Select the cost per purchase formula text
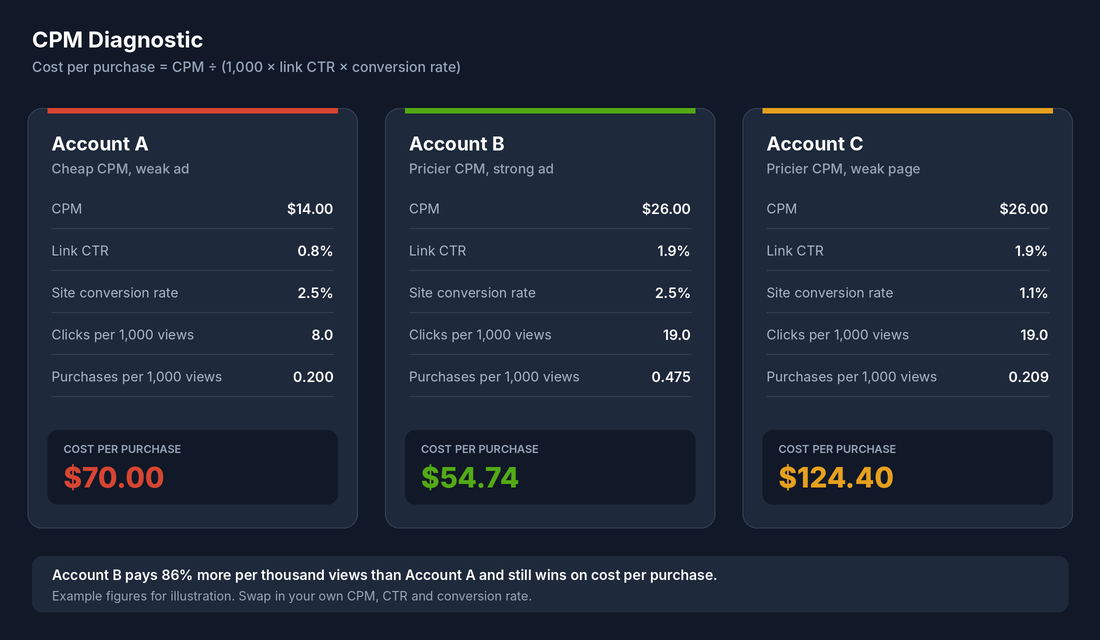This screenshot has width=1100, height=640. click(246, 67)
